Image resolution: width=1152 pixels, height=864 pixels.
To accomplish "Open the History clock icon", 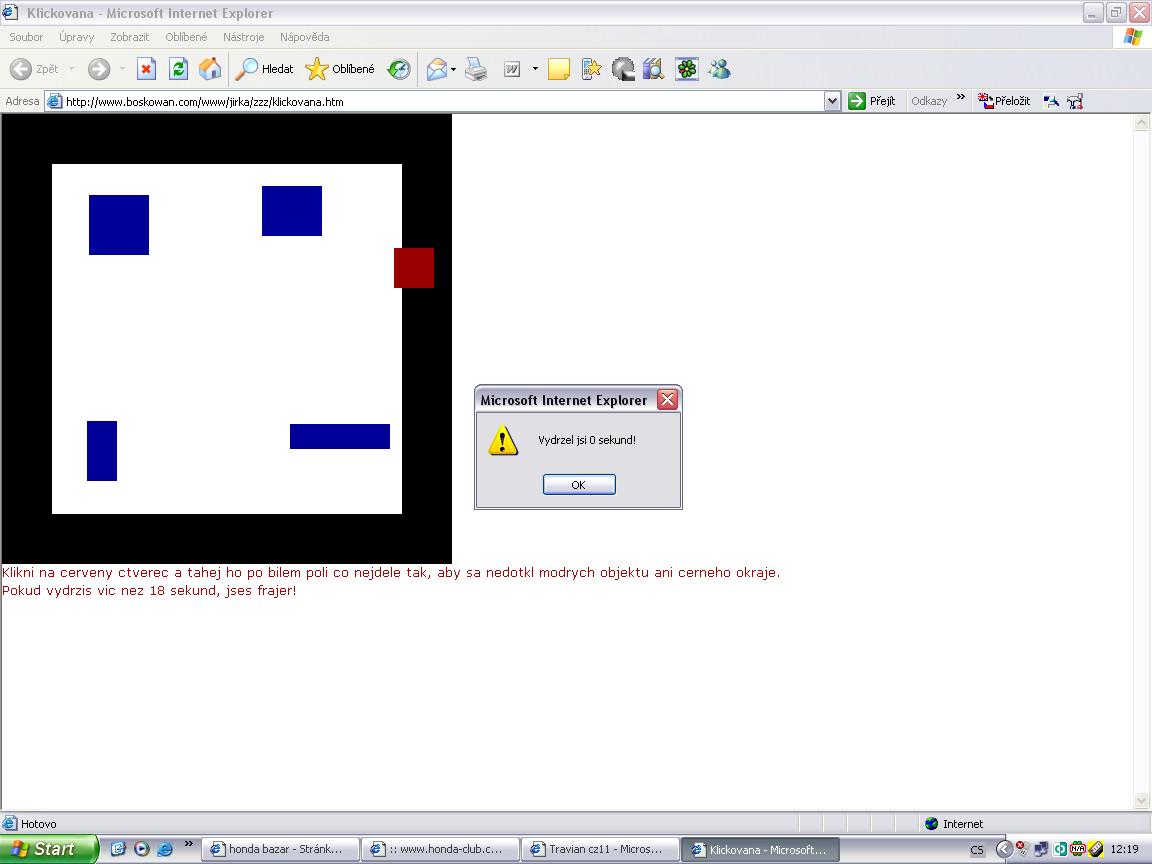I will tap(399, 69).
